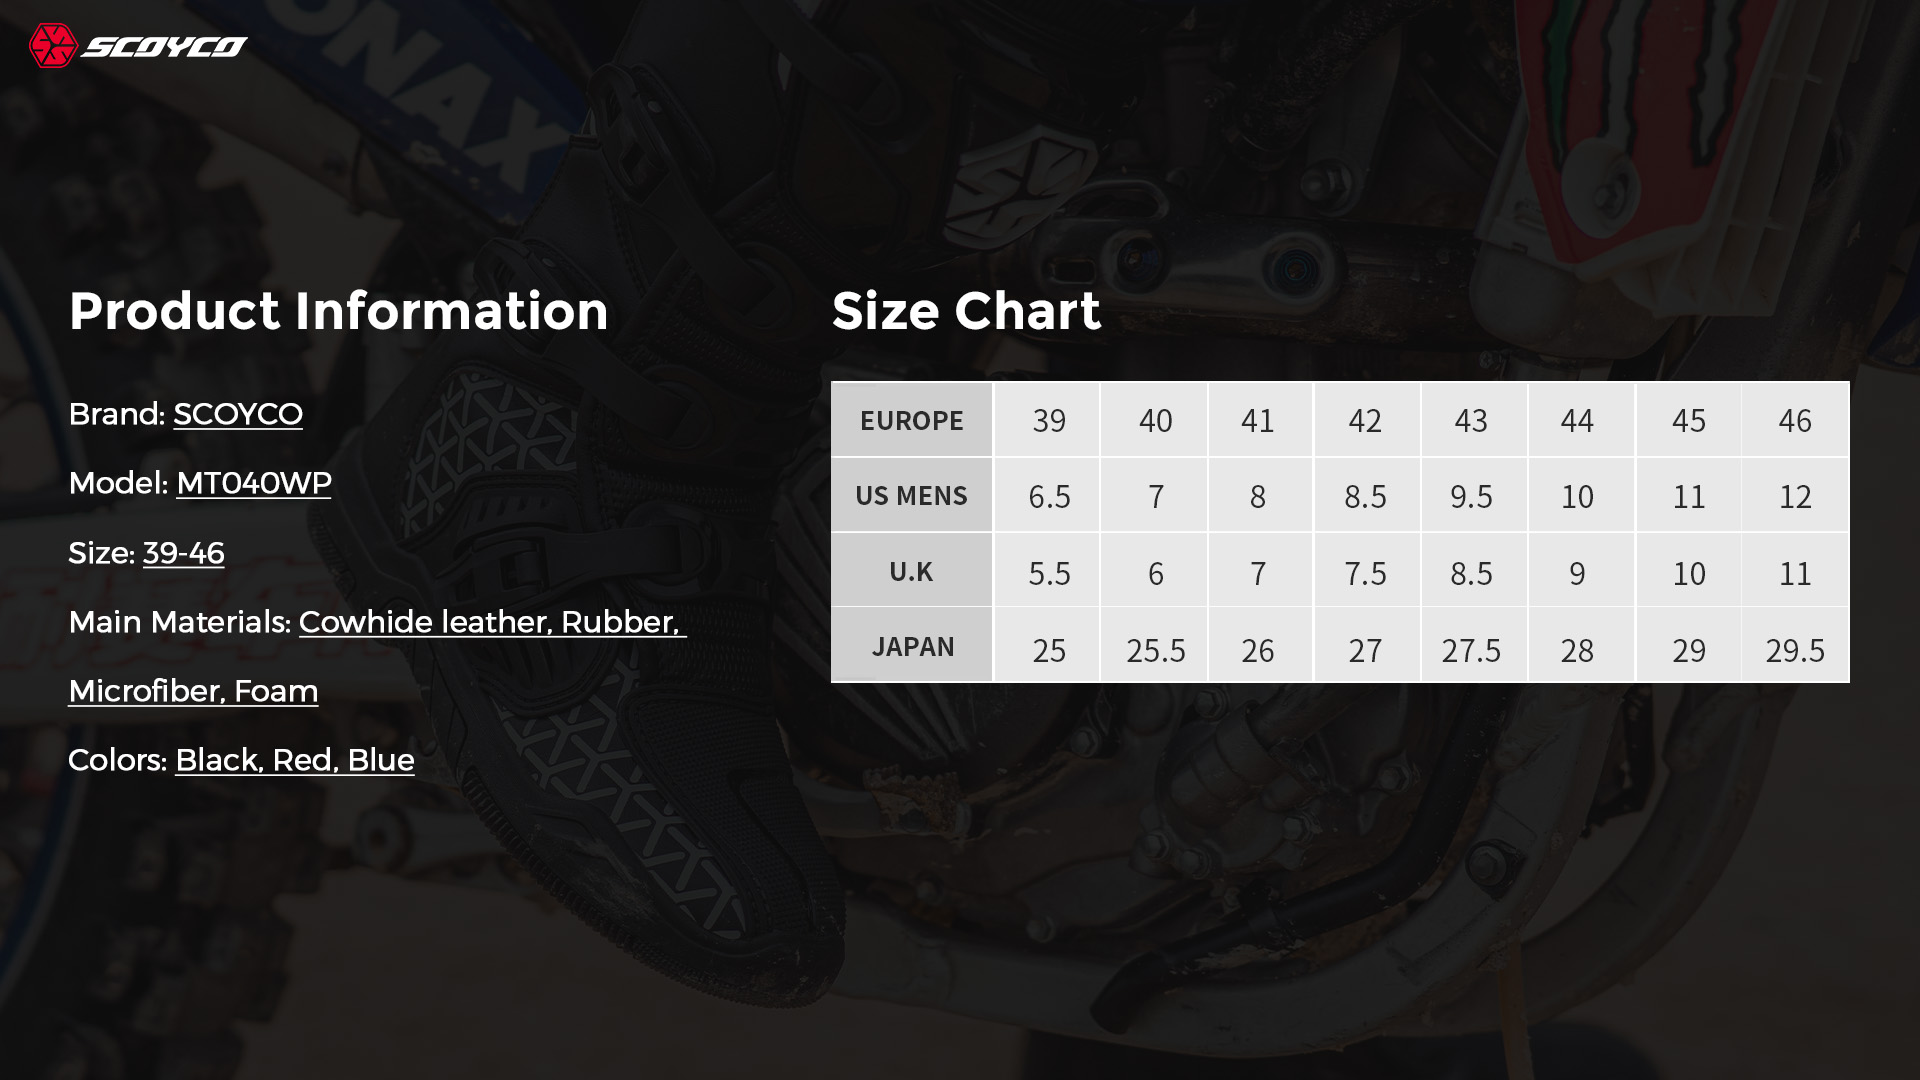The height and width of the screenshot is (1080, 1920).
Task: Select the 39-46 size link
Action: (184, 553)
